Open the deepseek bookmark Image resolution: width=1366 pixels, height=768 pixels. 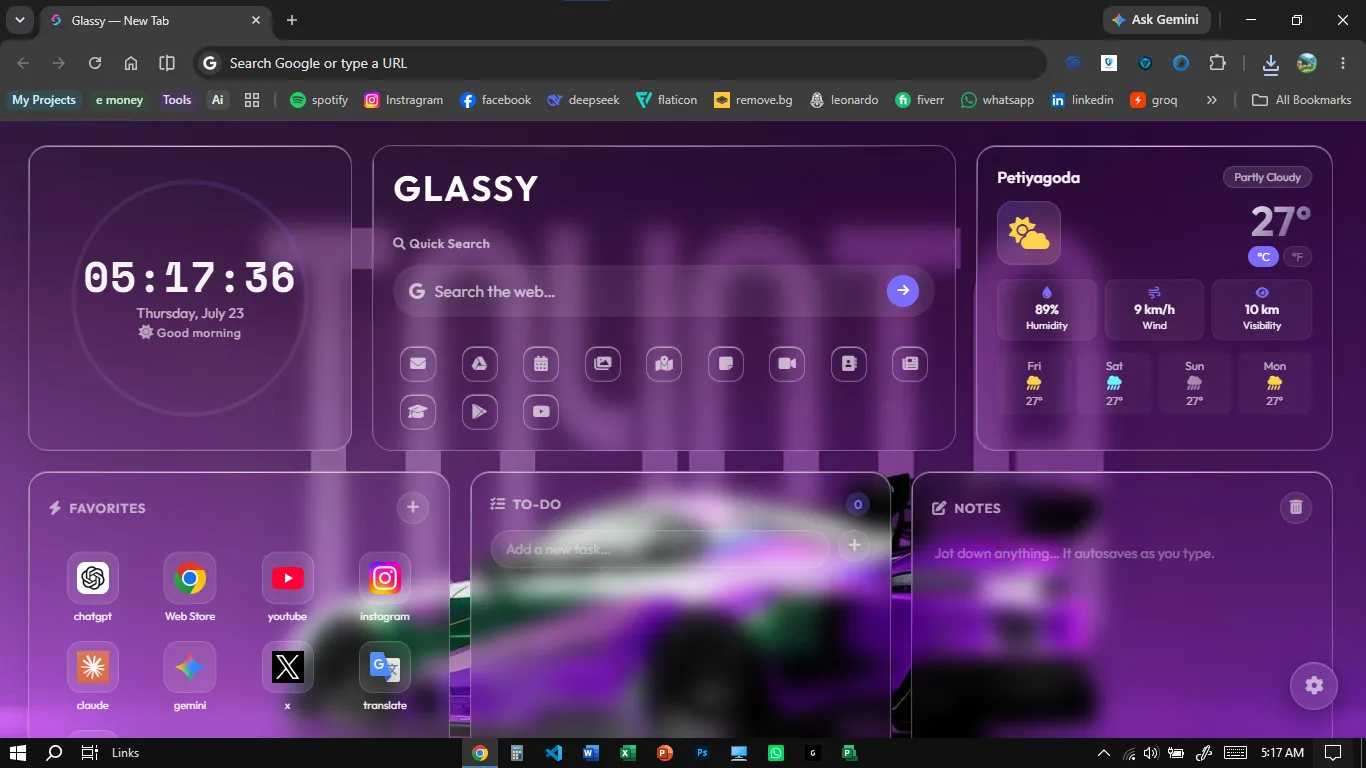pyautogui.click(x=583, y=100)
